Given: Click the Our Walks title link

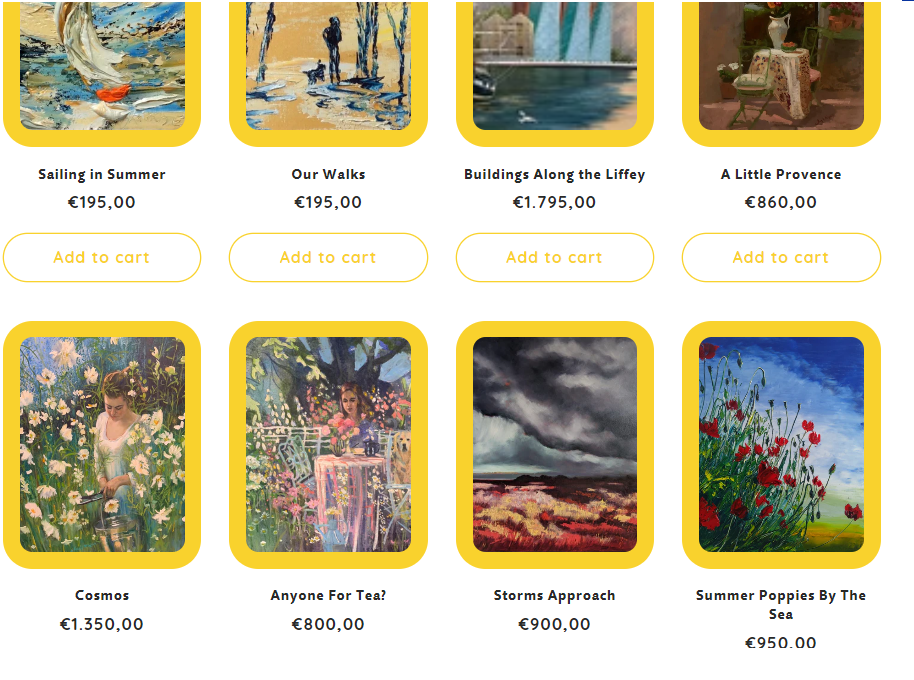Looking at the screenshot, I should tap(328, 174).
